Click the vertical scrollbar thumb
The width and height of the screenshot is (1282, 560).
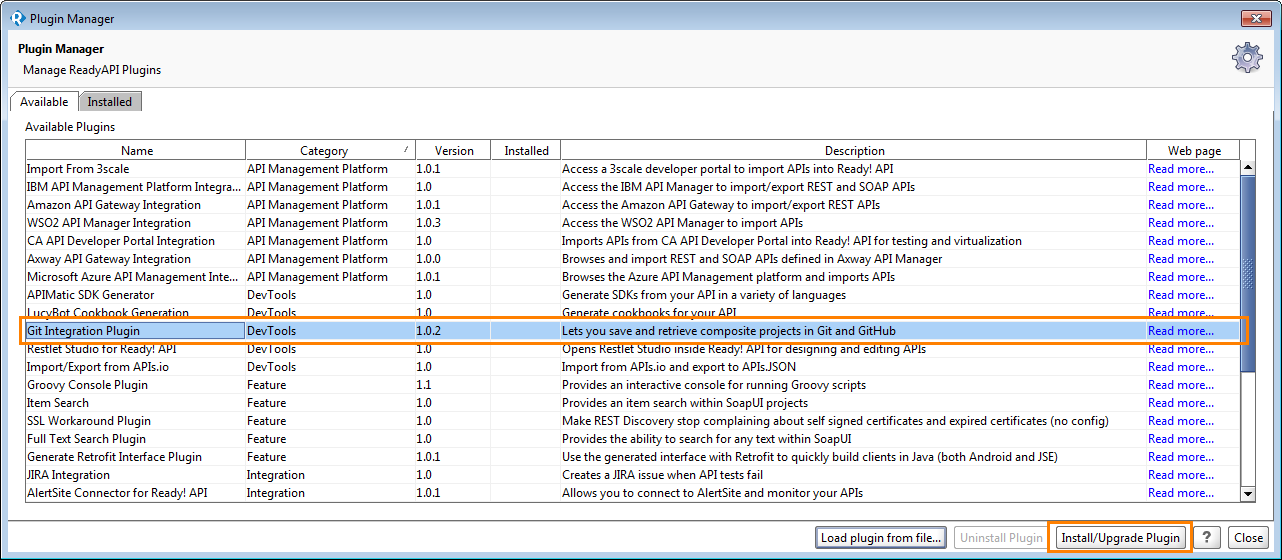pyautogui.click(x=1248, y=275)
